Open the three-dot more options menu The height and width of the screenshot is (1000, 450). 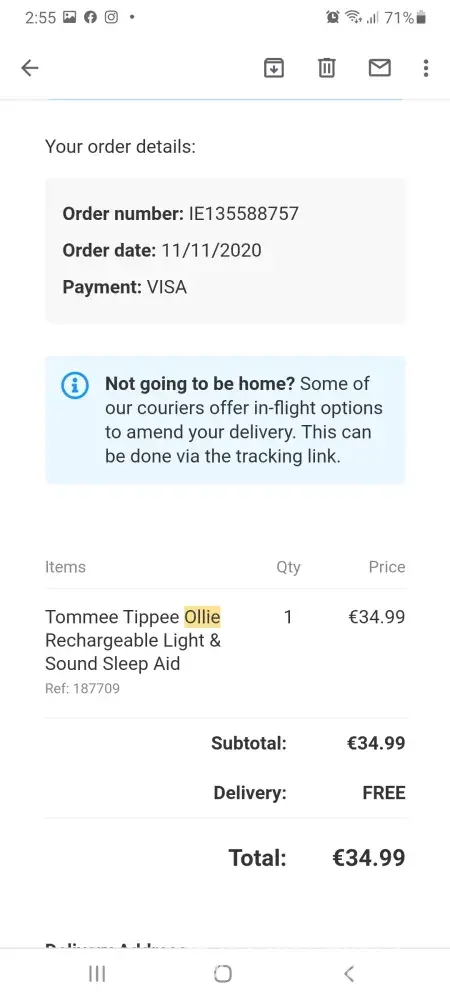click(426, 68)
